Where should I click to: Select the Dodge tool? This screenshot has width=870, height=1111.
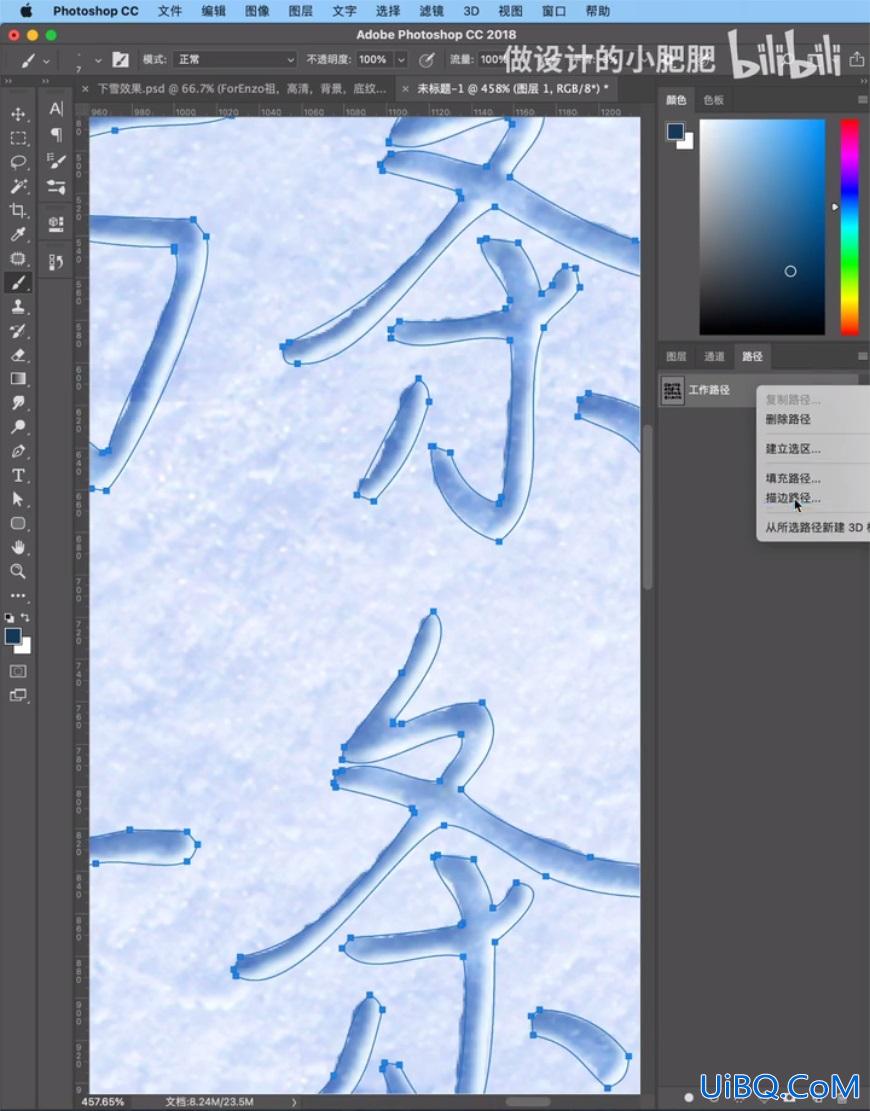click(x=18, y=427)
